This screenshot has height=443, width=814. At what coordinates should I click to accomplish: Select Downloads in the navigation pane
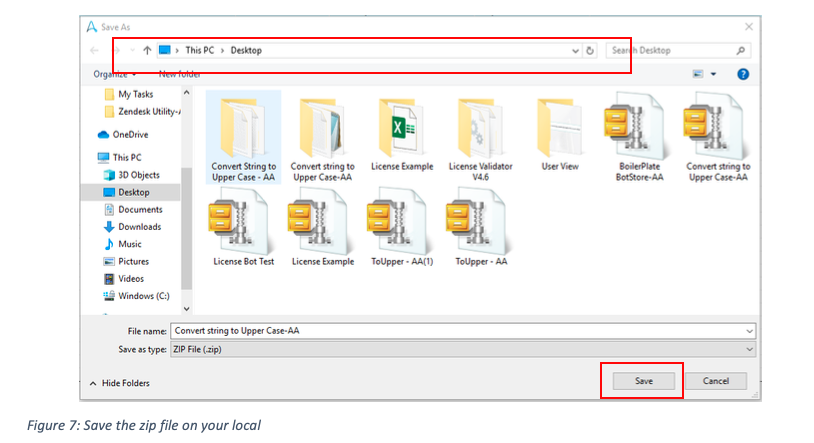point(132,227)
